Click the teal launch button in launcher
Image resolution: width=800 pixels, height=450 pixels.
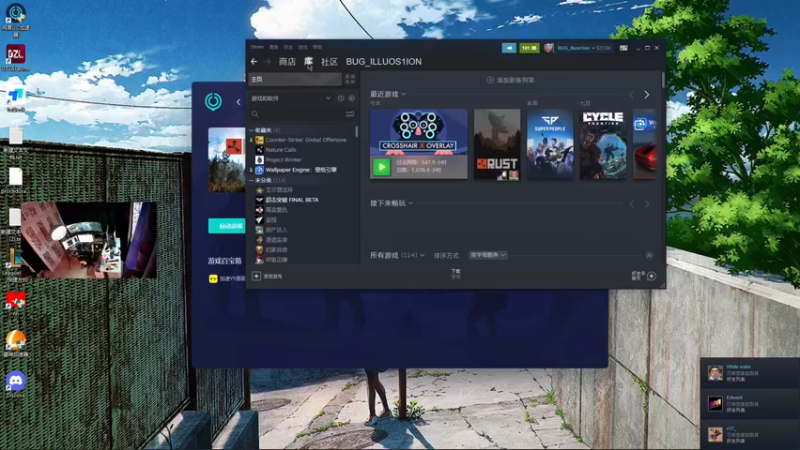point(227,226)
